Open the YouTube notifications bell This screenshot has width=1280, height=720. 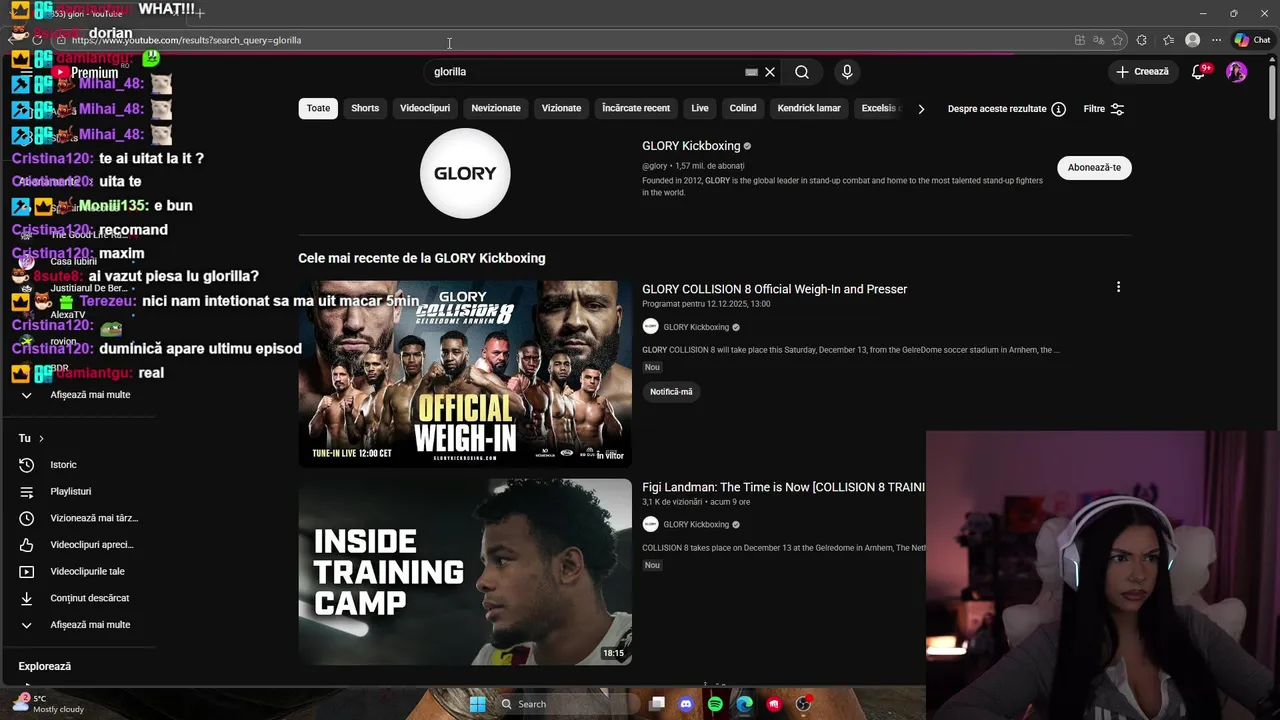click(1199, 72)
